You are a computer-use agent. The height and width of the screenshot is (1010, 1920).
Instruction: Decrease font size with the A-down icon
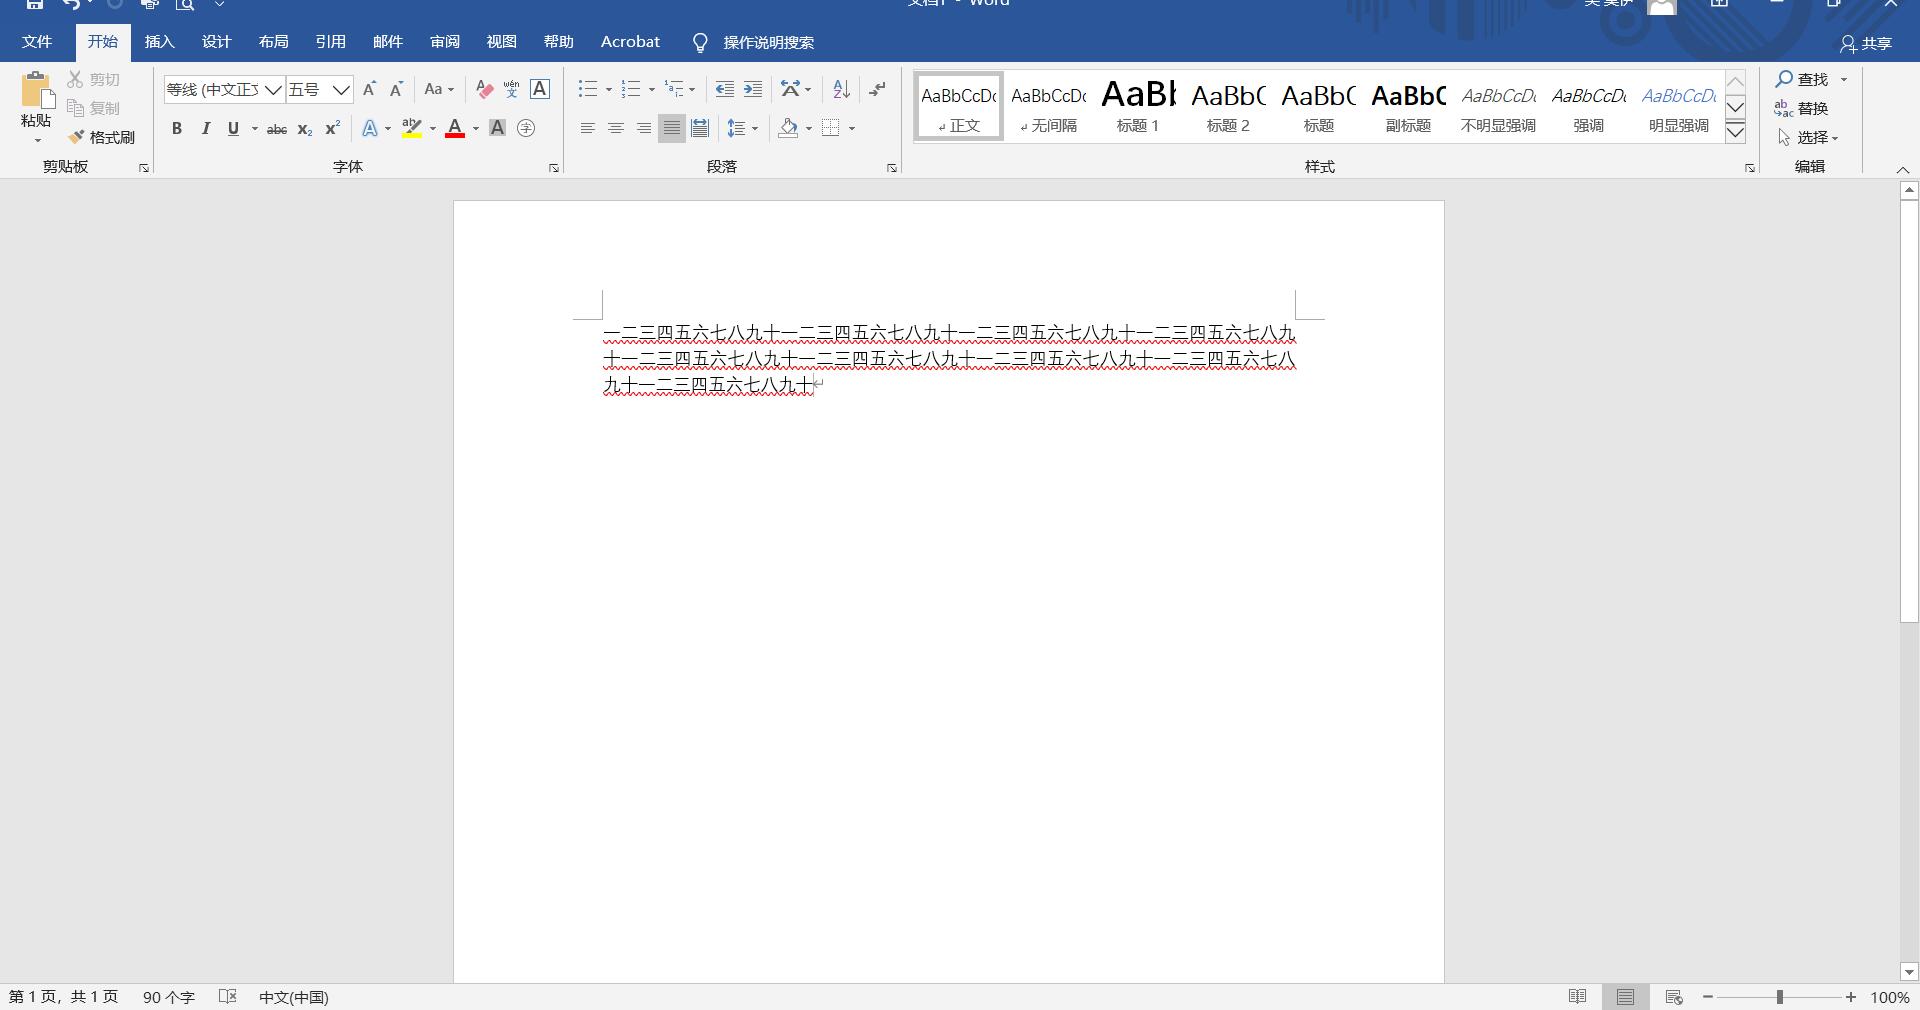pos(396,89)
